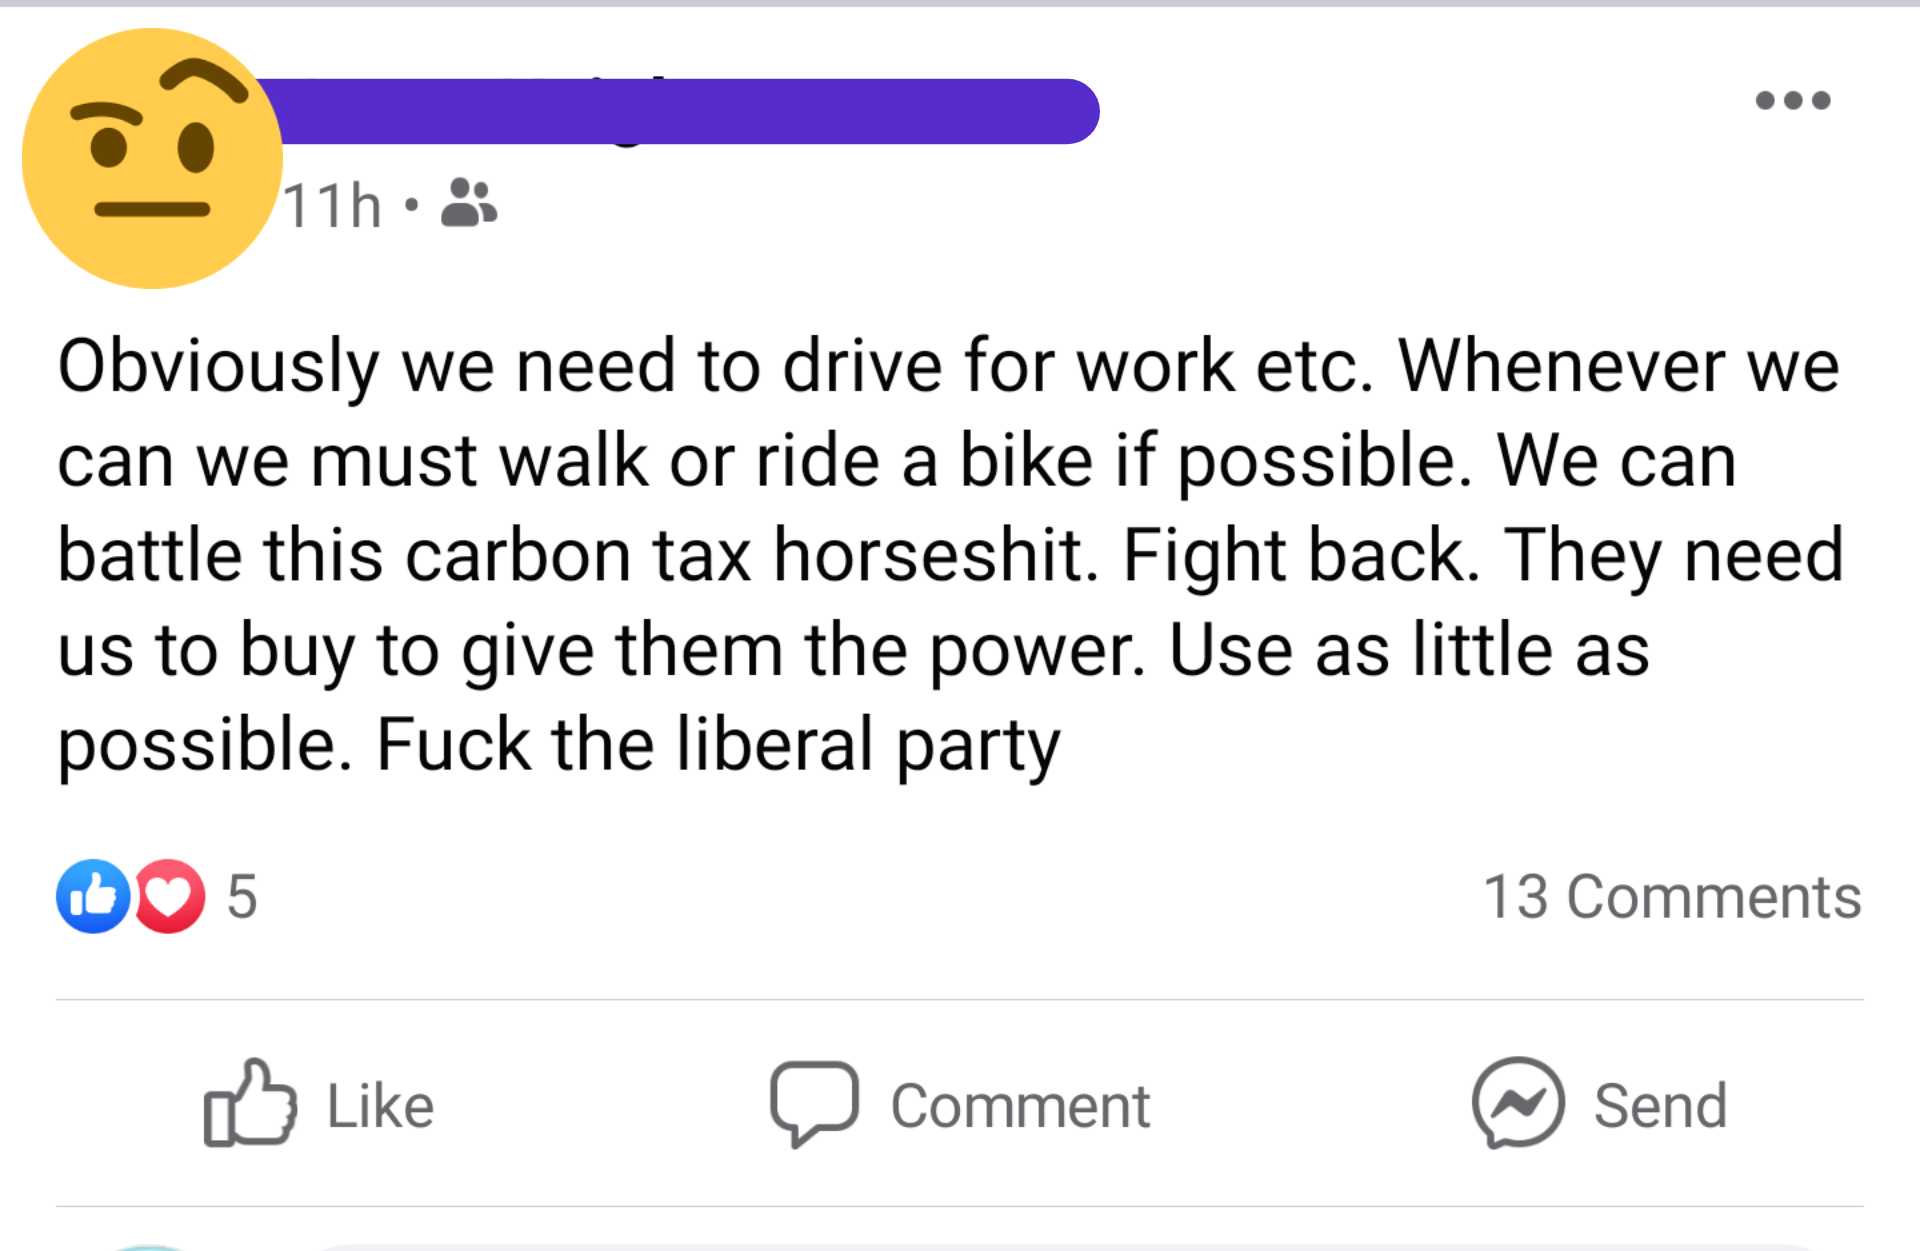Tap the Comment speech bubble icon
The width and height of the screenshot is (1920, 1251).
coord(813,1103)
